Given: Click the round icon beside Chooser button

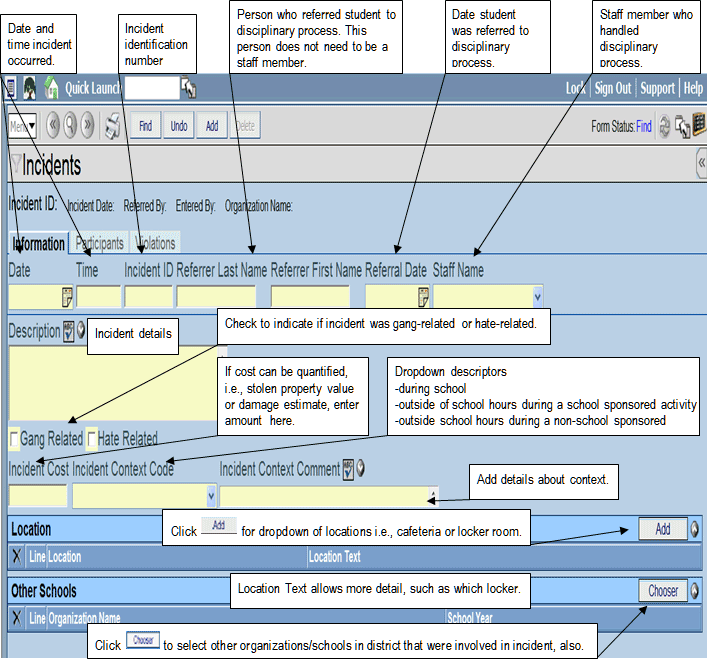Looking at the screenshot, I should tap(694, 591).
